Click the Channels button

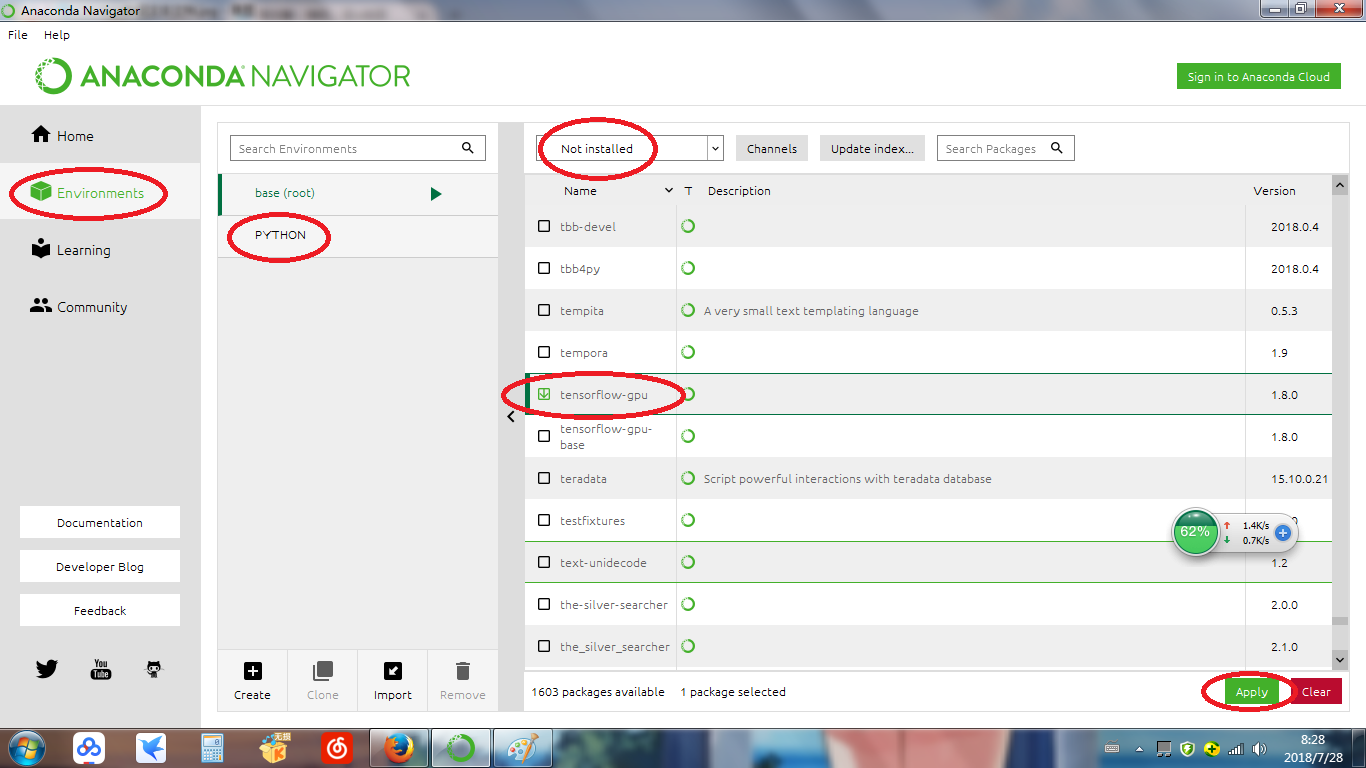pos(772,149)
